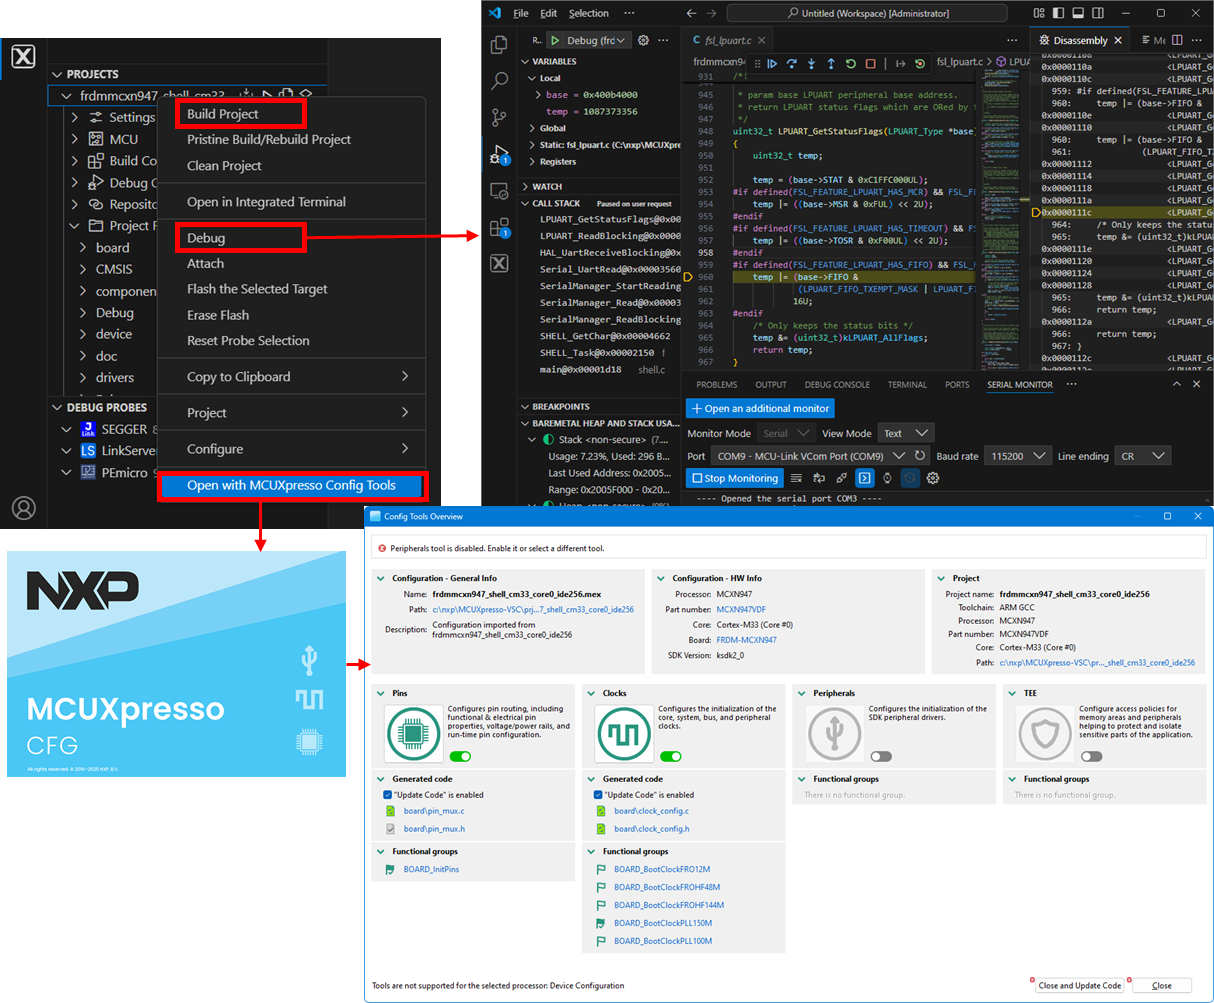The height and width of the screenshot is (1003, 1214).
Task: Open Run and Debug in activity bar
Action: point(499,155)
